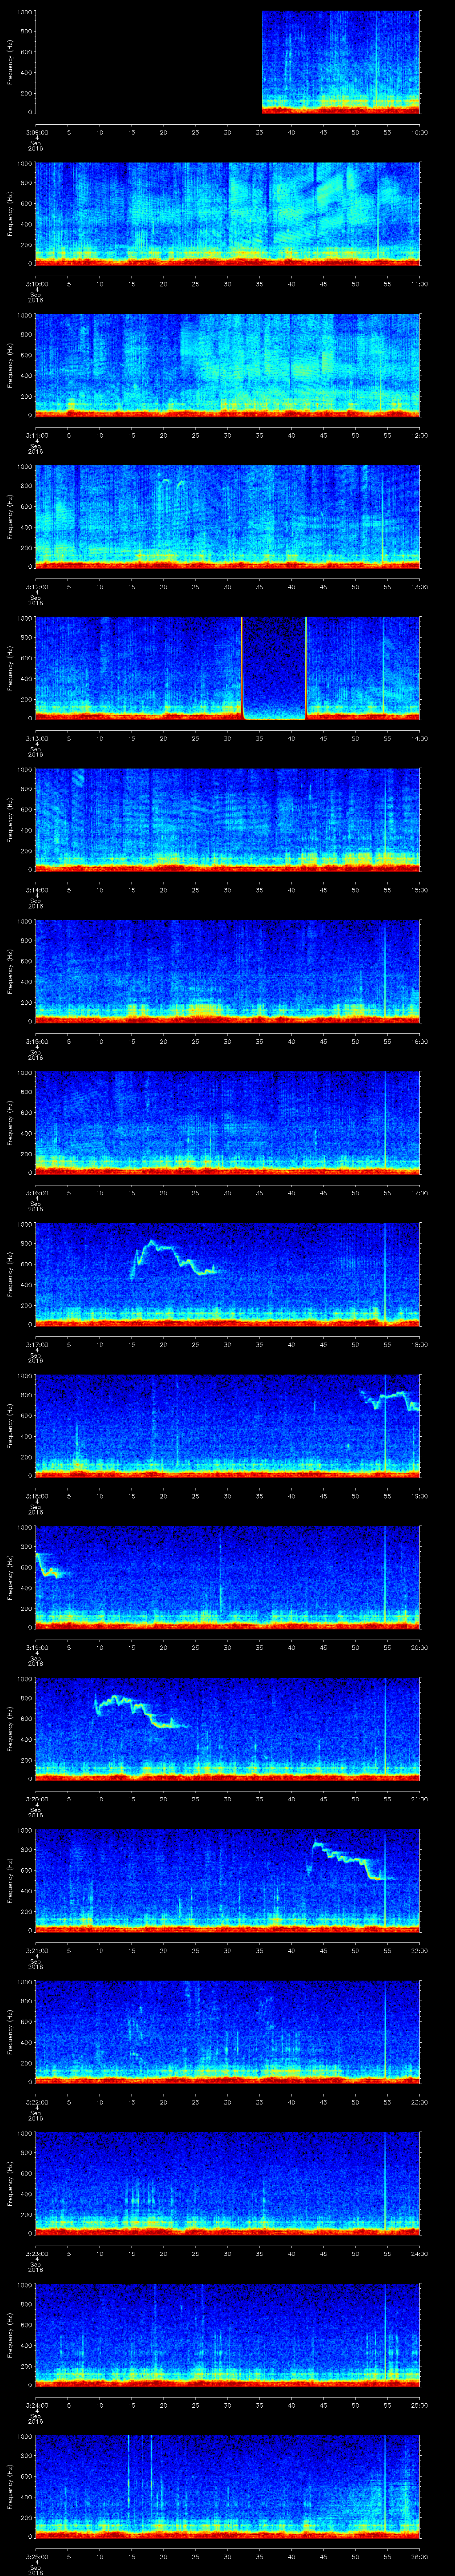Click the spectrogram panel starting at 3:15:00
This screenshot has width=455, height=2576.
pos(228,971)
